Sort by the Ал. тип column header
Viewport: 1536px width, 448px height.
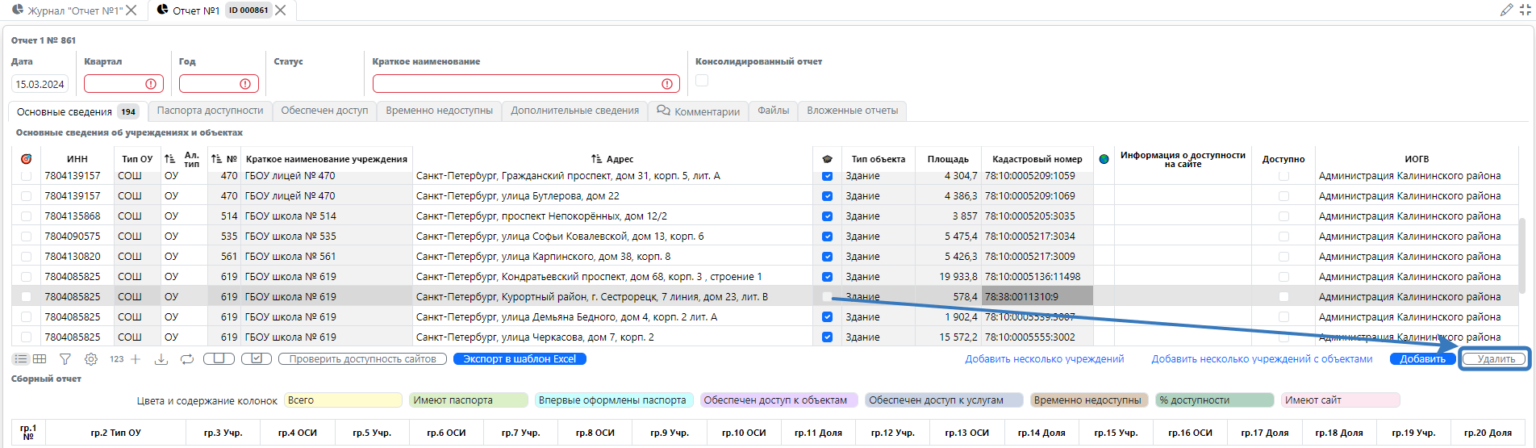pyautogui.click(x=192, y=158)
